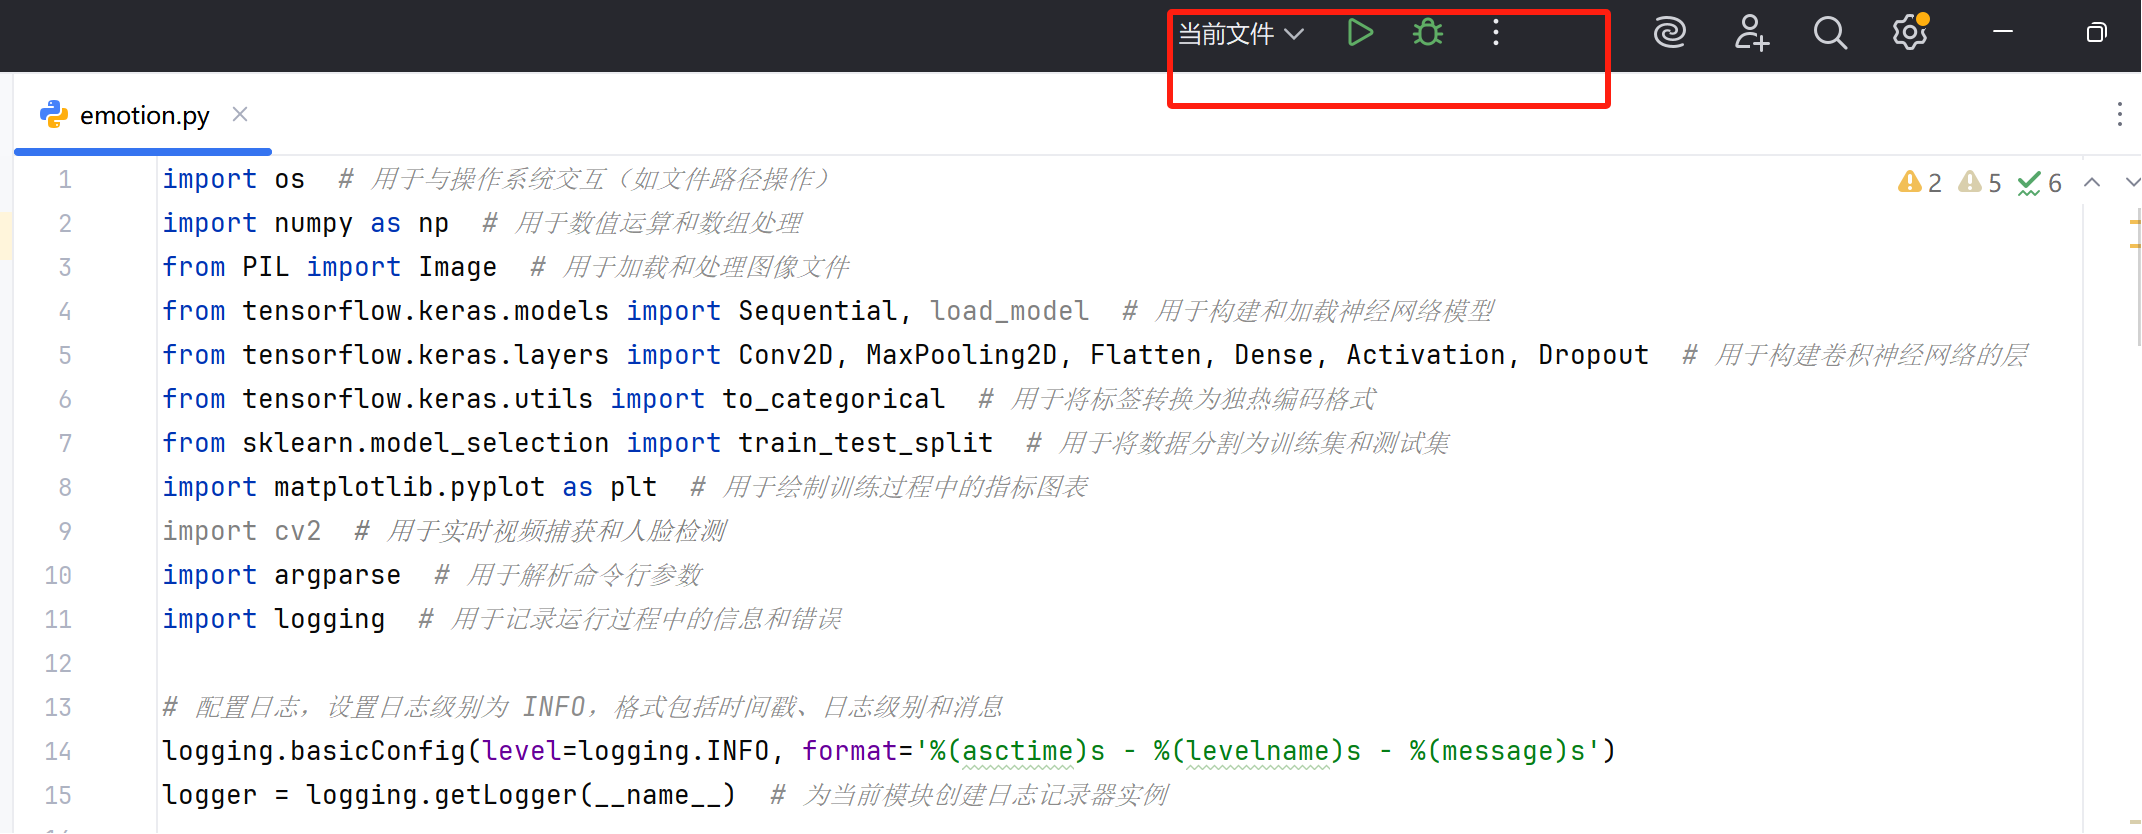
Task: Open more run actions three-dot menu
Action: click(x=1496, y=33)
